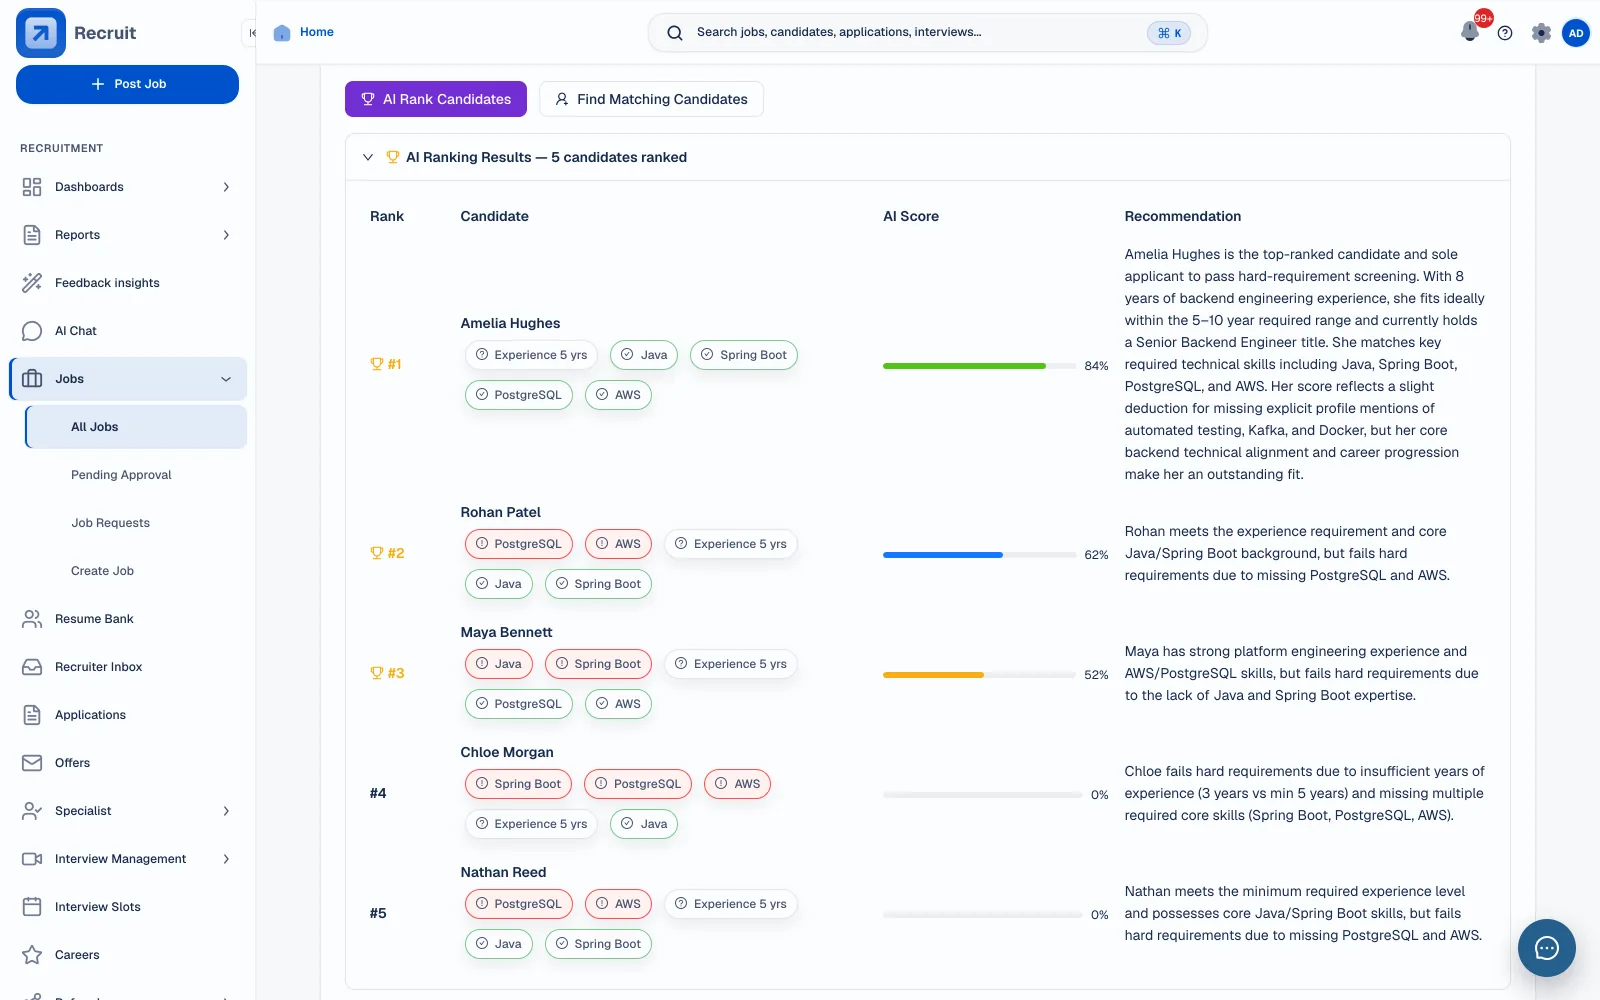Open Recruiter Inbox
This screenshot has height=1000, width=1600.
point(127,667)
